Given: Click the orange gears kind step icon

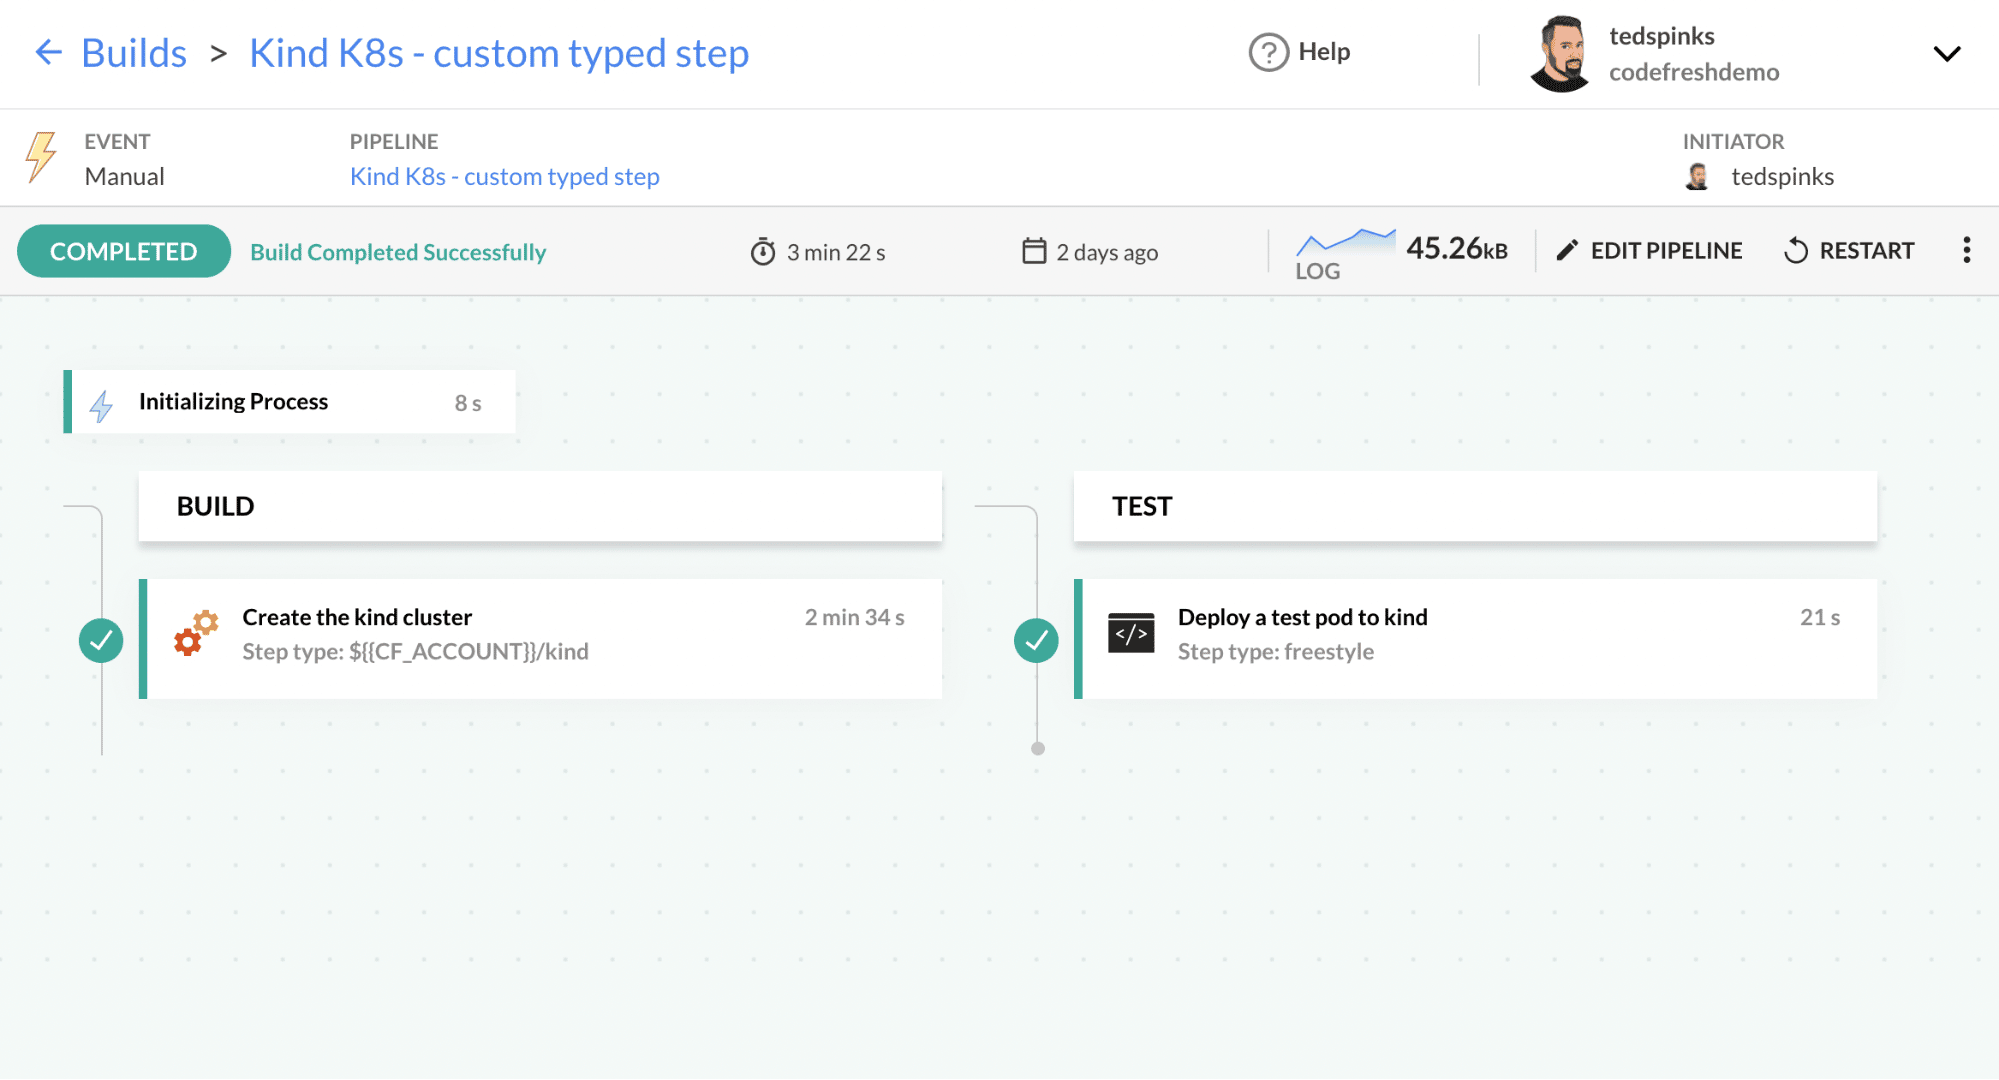Looking at the screenshot, I should pos(195,634).
